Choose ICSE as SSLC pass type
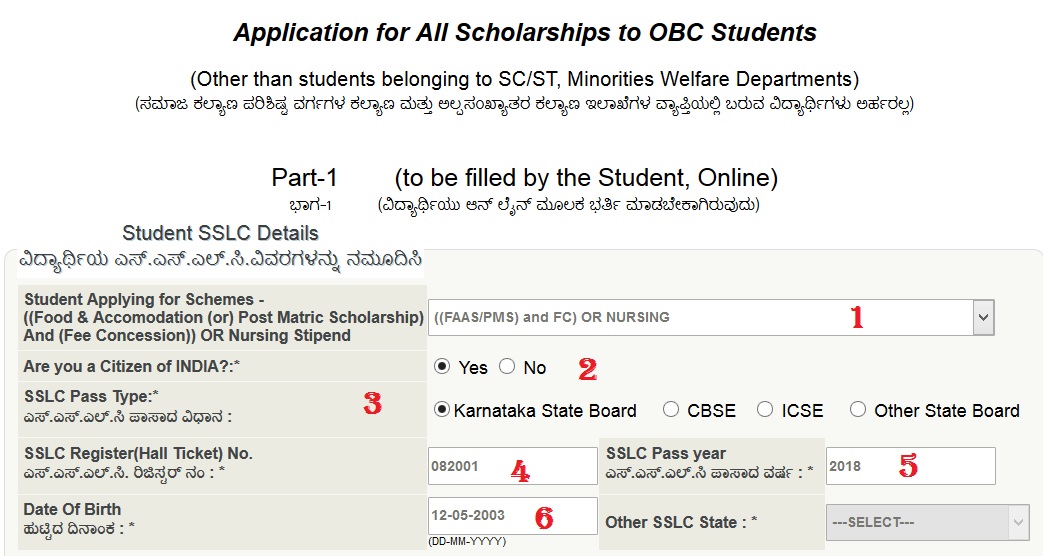Image resolution: width=1043 pixels, height=556 pixels. [x=765, y=410]
